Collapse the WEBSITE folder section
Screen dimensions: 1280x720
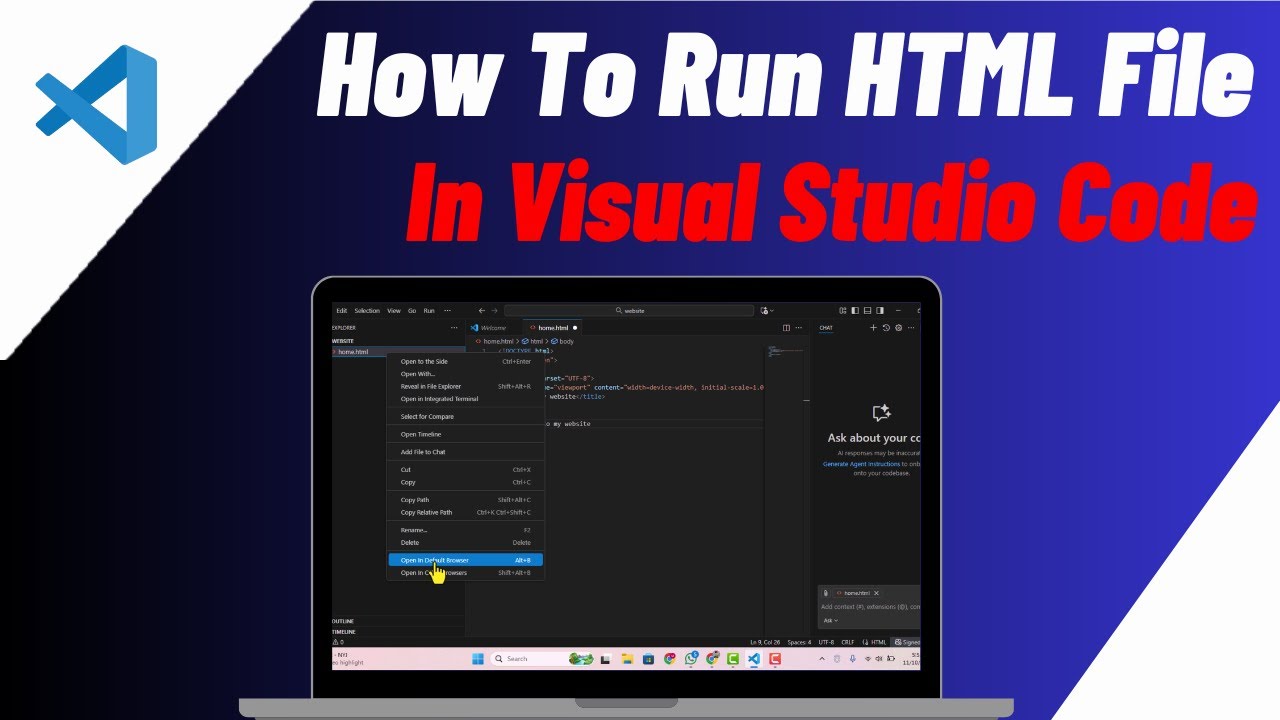pyautogui.click(x=398, y=341)
